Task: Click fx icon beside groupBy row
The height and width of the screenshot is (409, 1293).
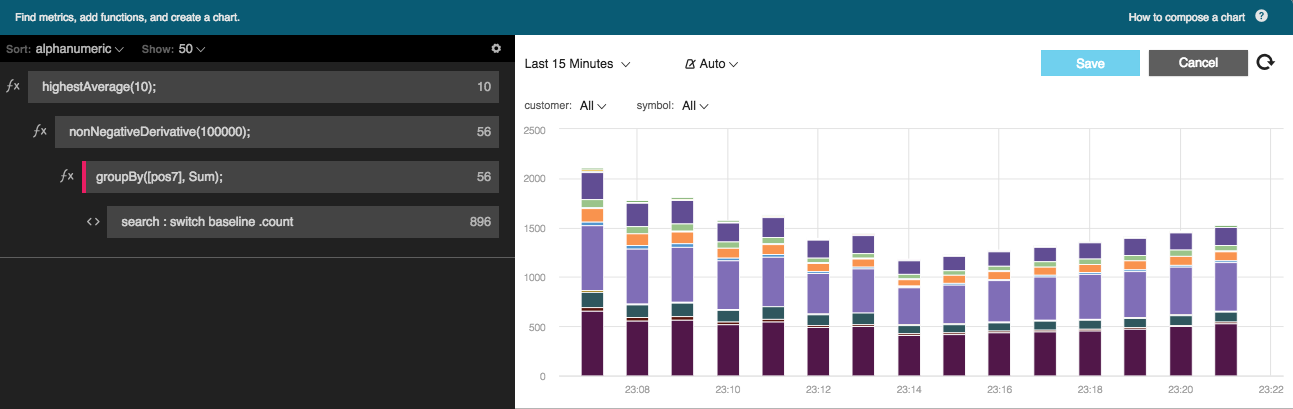Action: pyautogui.click(x=67, y=176)
